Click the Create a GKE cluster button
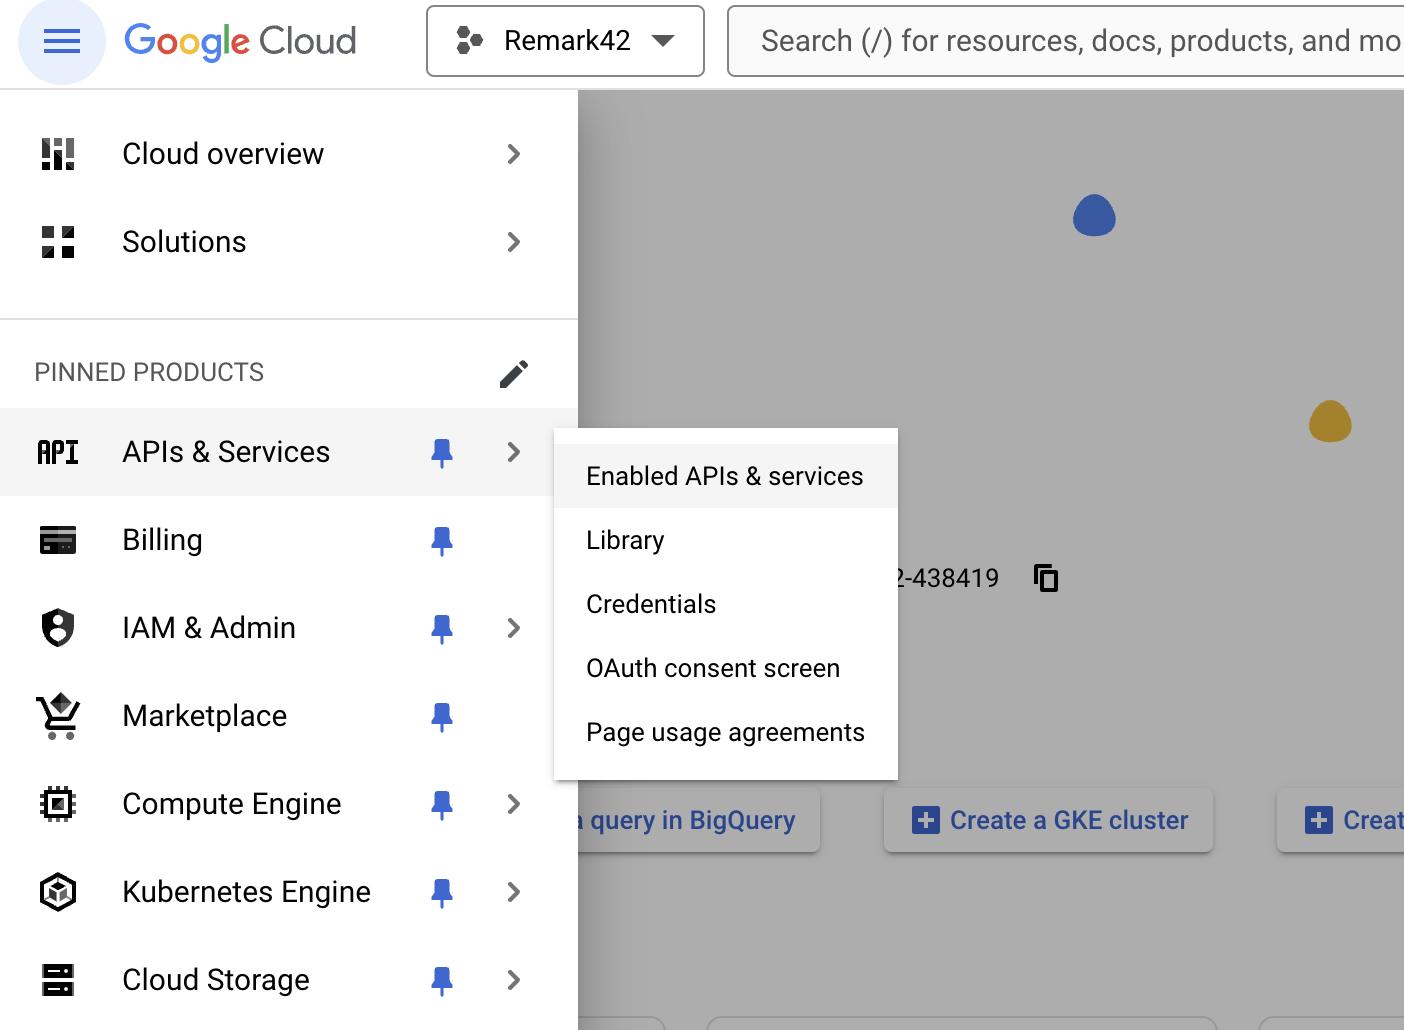Screen dimensions: 1404x1030 [x=1048, y=820]
